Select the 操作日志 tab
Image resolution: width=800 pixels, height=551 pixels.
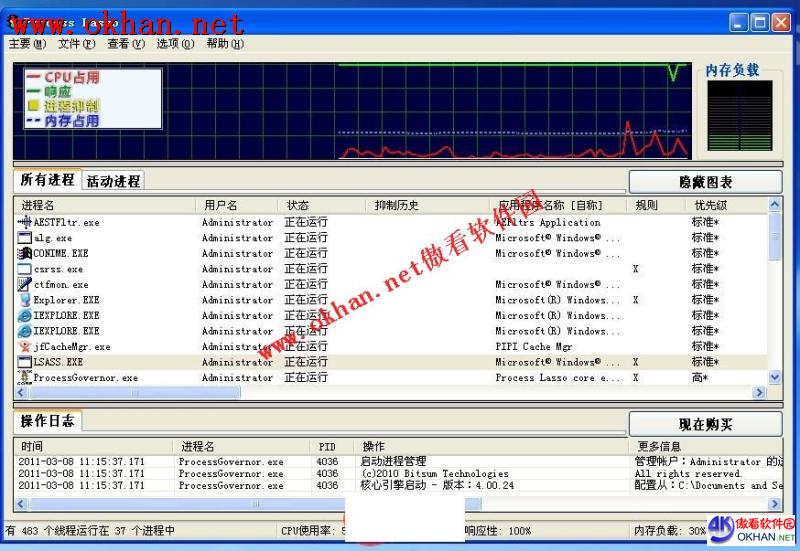pos(47,421)
